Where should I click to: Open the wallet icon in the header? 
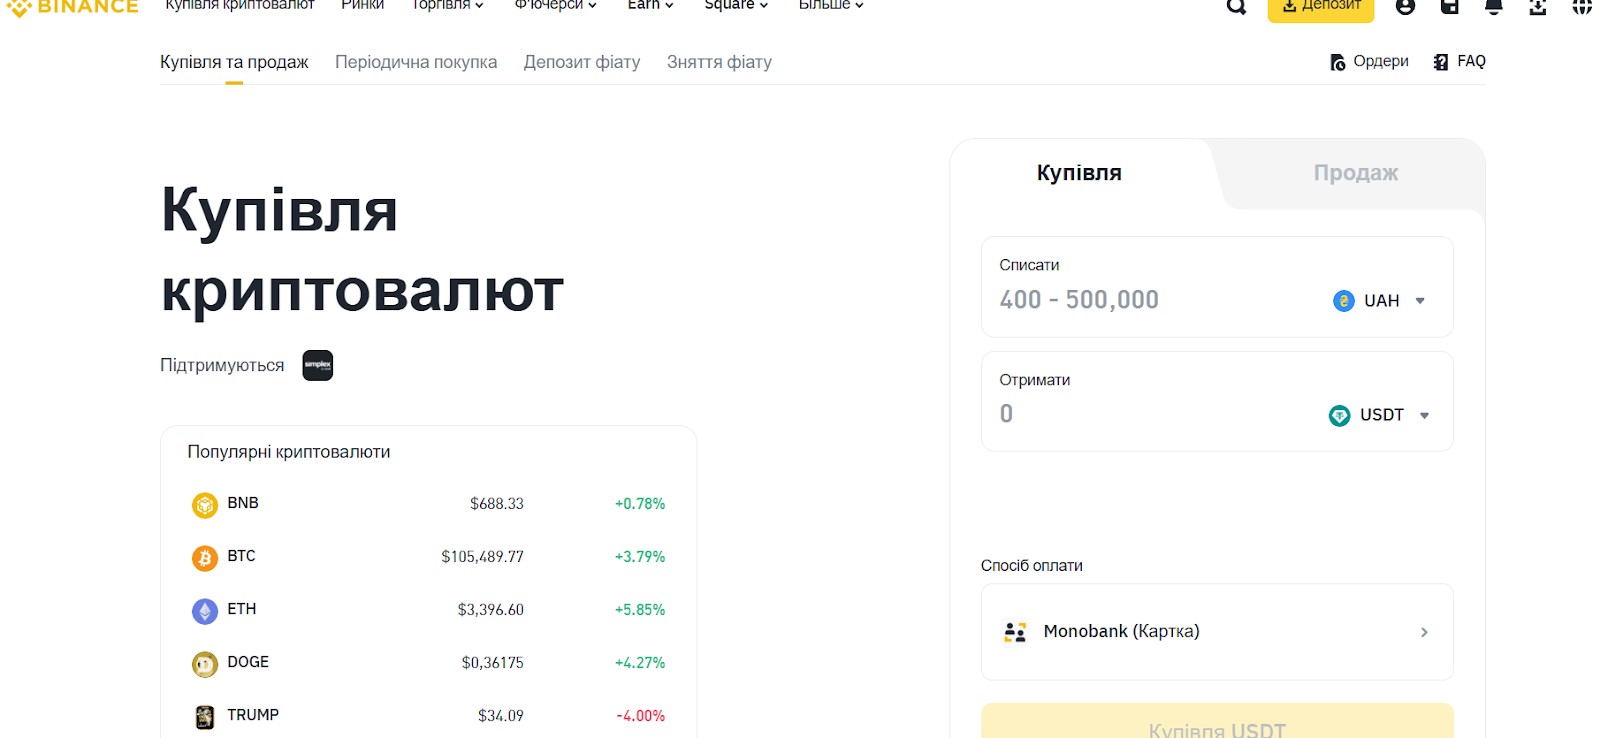[1450, 6]
